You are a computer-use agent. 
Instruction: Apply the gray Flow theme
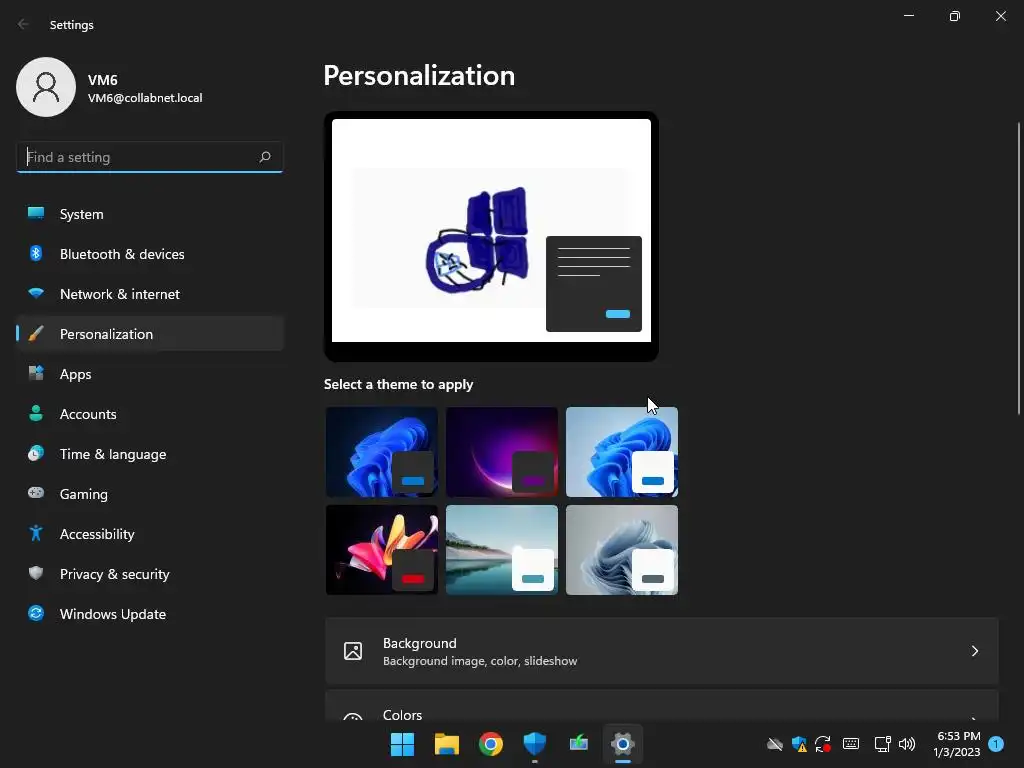[622, 550]
